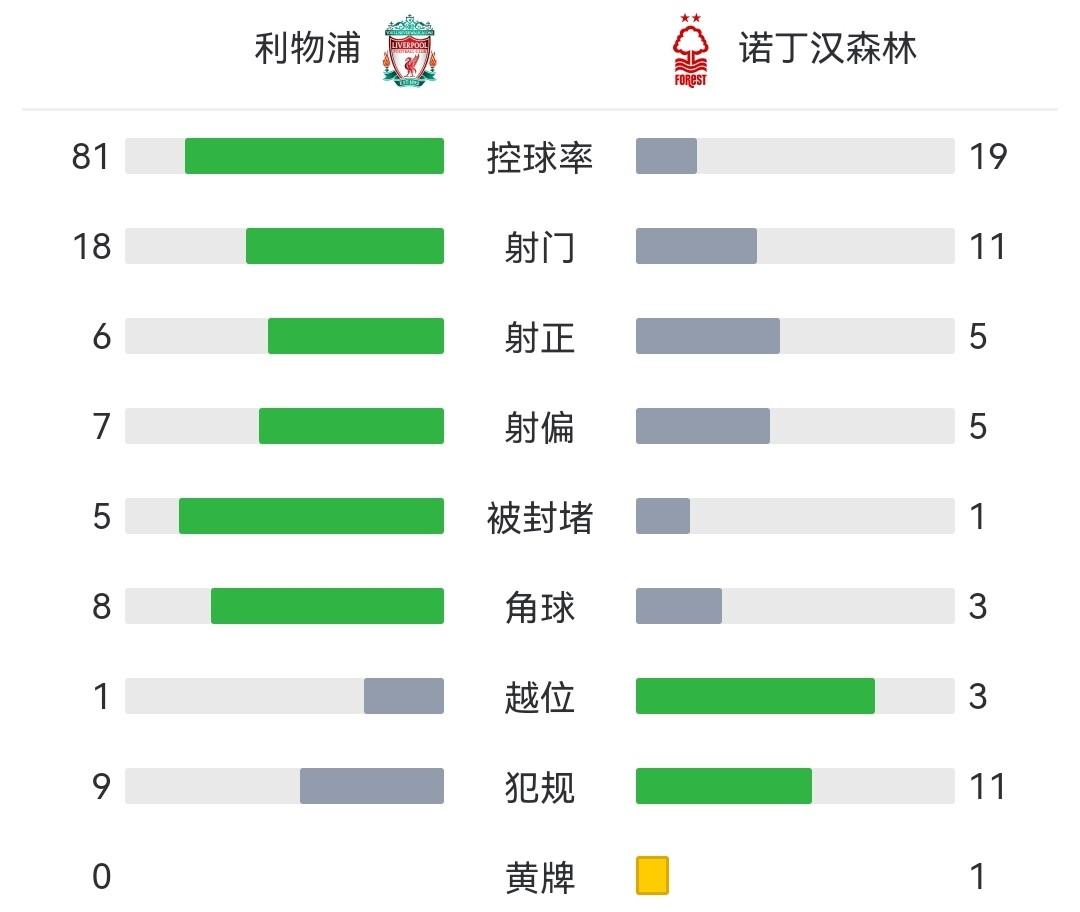Click Forest's gray 射正 bar
Image resolution: width=1080 pixels, height=912 pixels.
coord(708,336)
